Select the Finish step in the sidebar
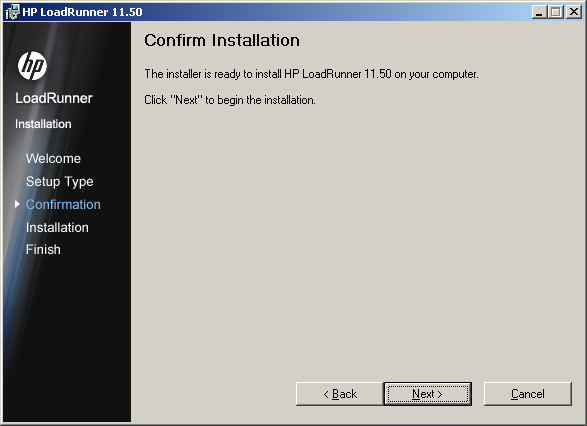This screenshot has height=426, width=587. click(x=43, y=249)
